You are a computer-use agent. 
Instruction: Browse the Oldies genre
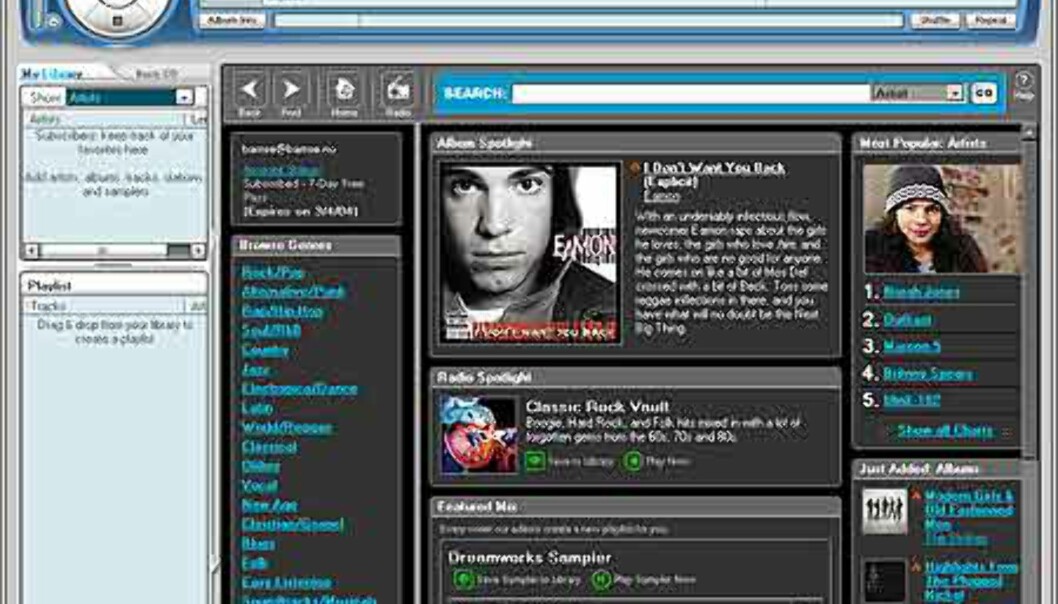pyautogui.click(x=260, y=466)
